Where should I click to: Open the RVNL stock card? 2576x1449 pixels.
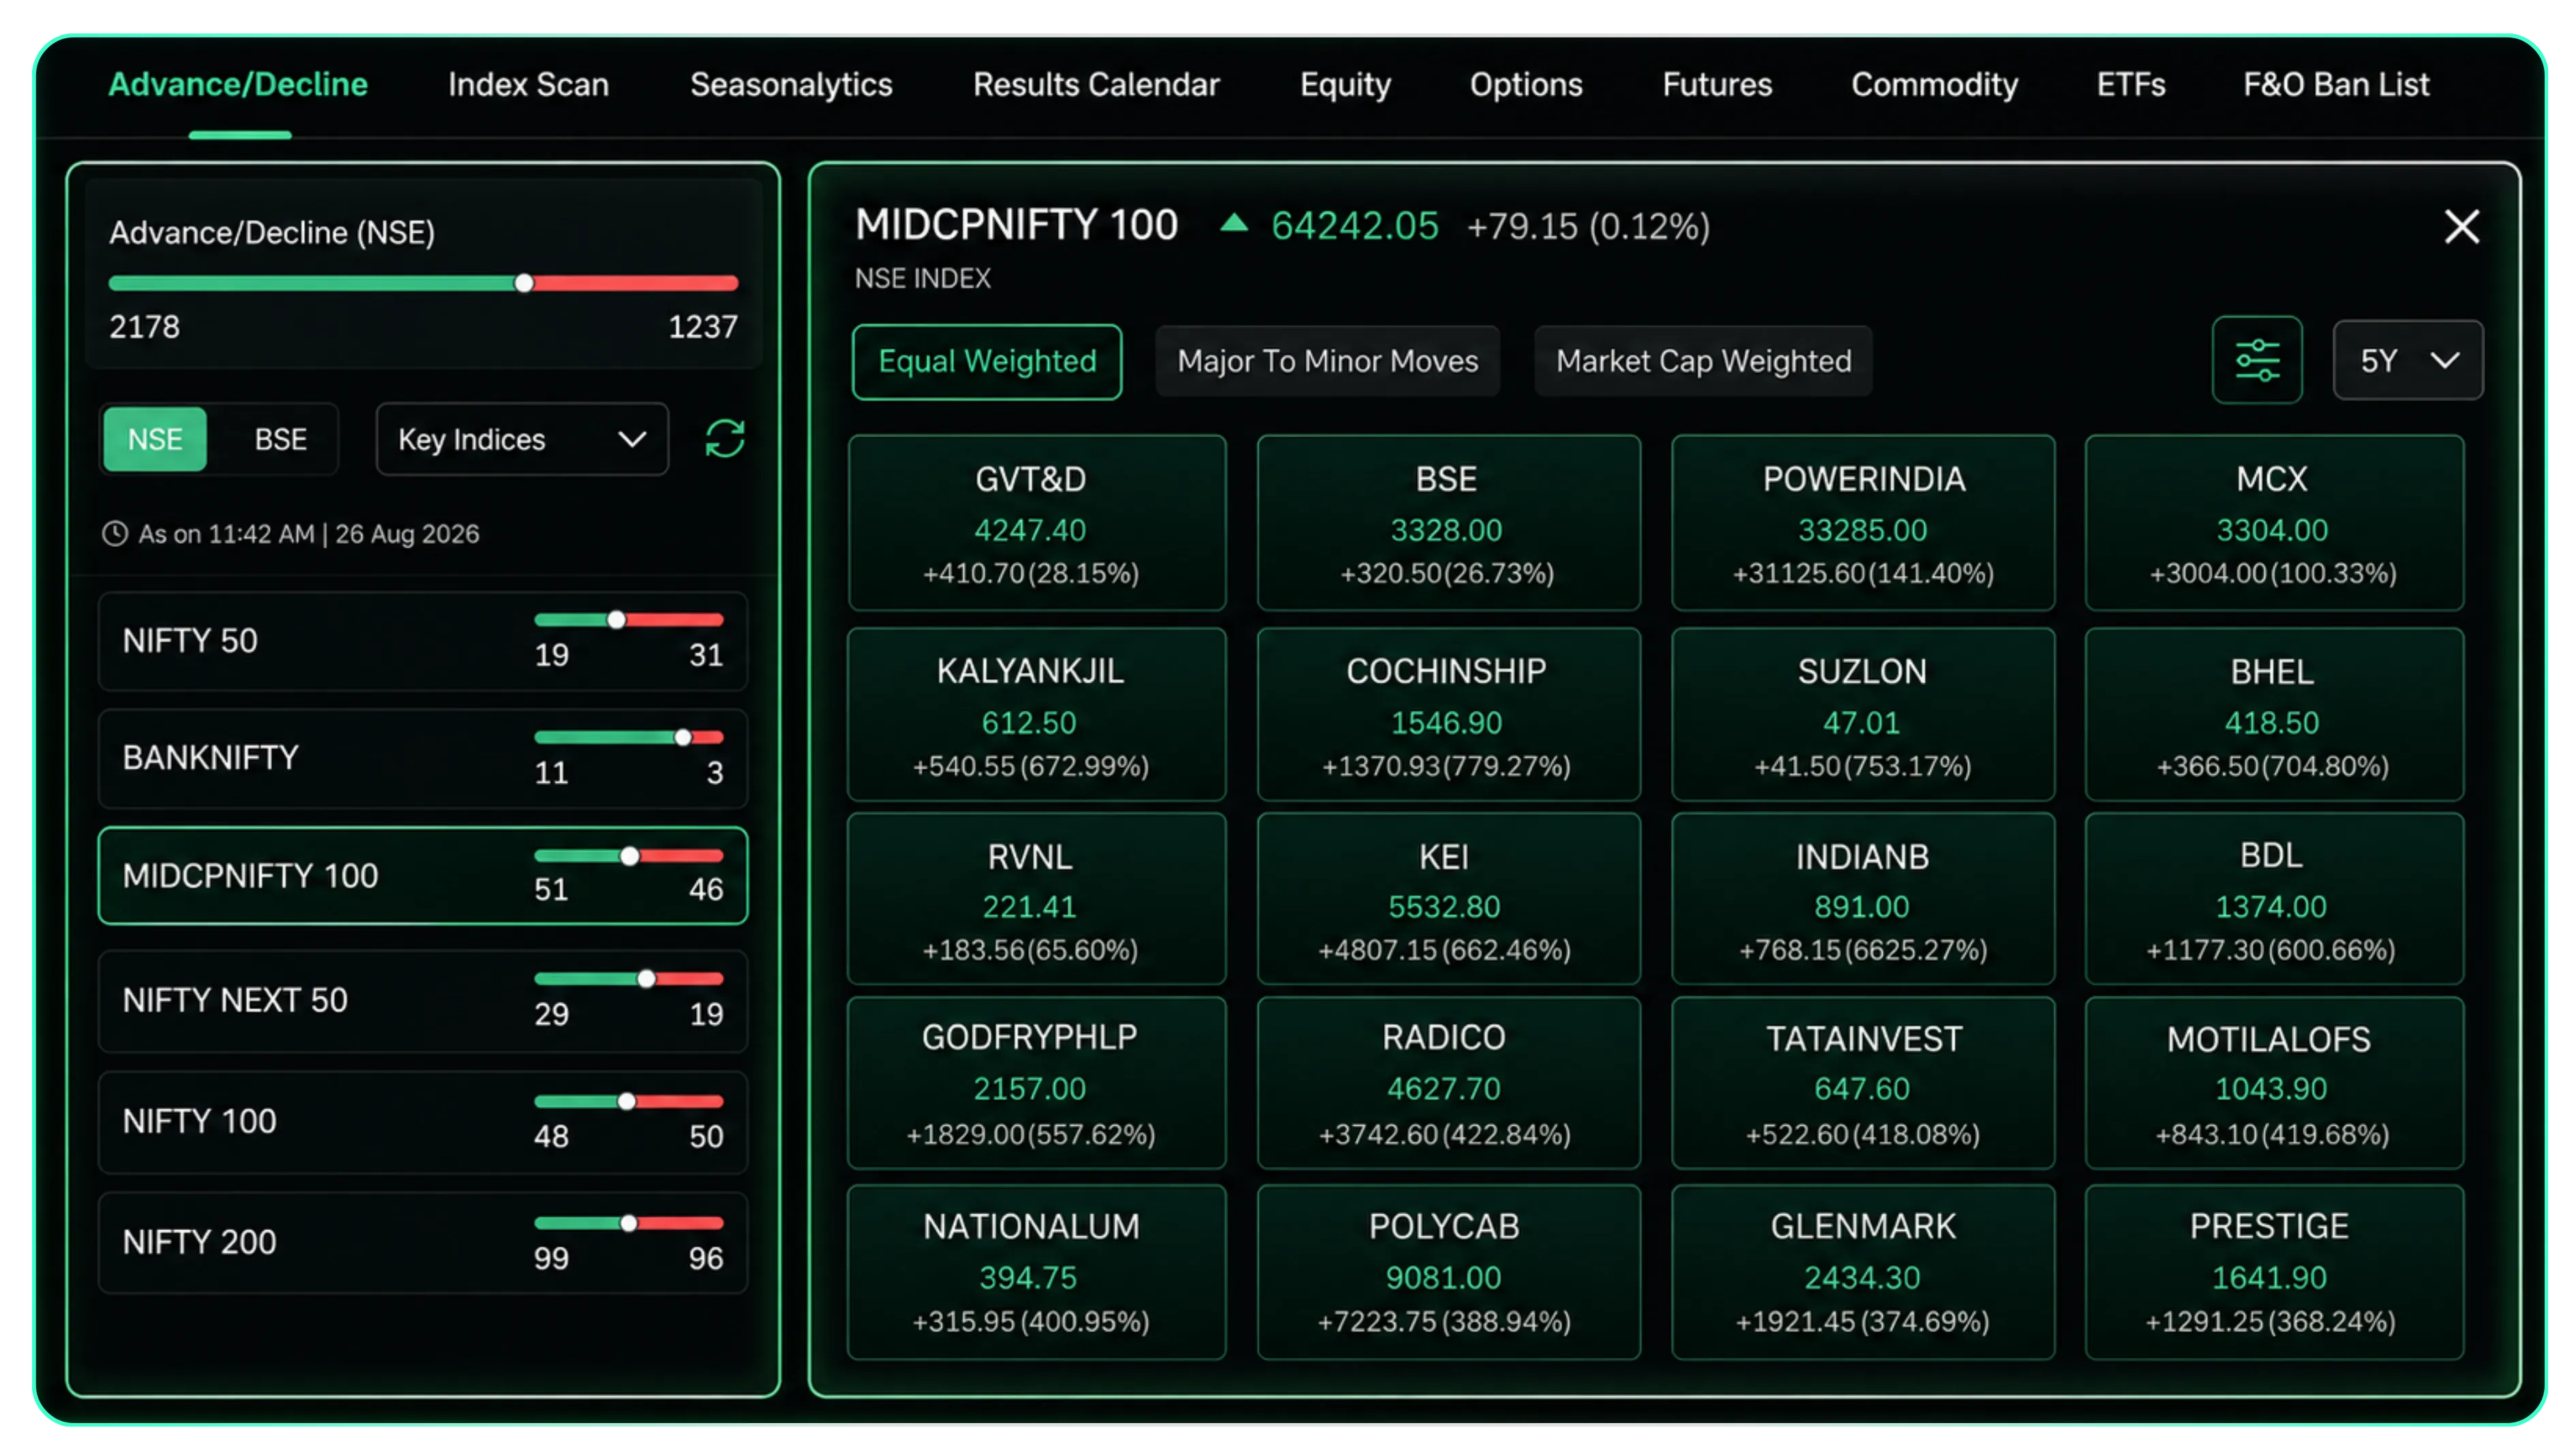1037,898
